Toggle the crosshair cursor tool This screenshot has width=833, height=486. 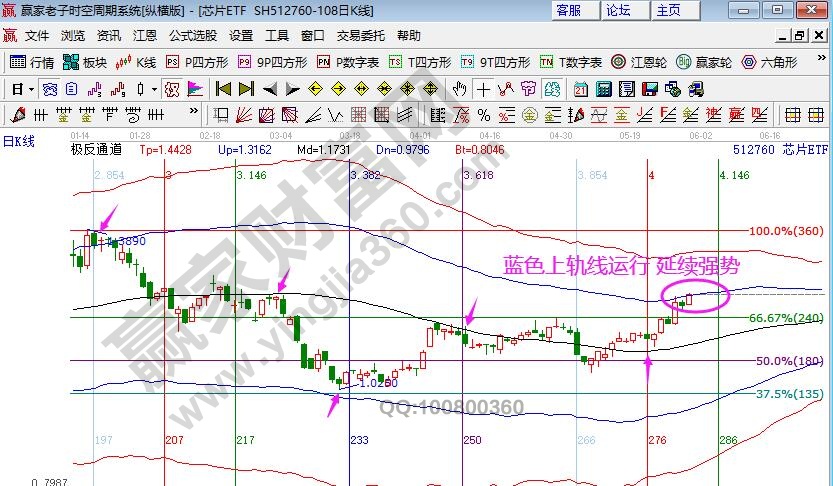483,89
